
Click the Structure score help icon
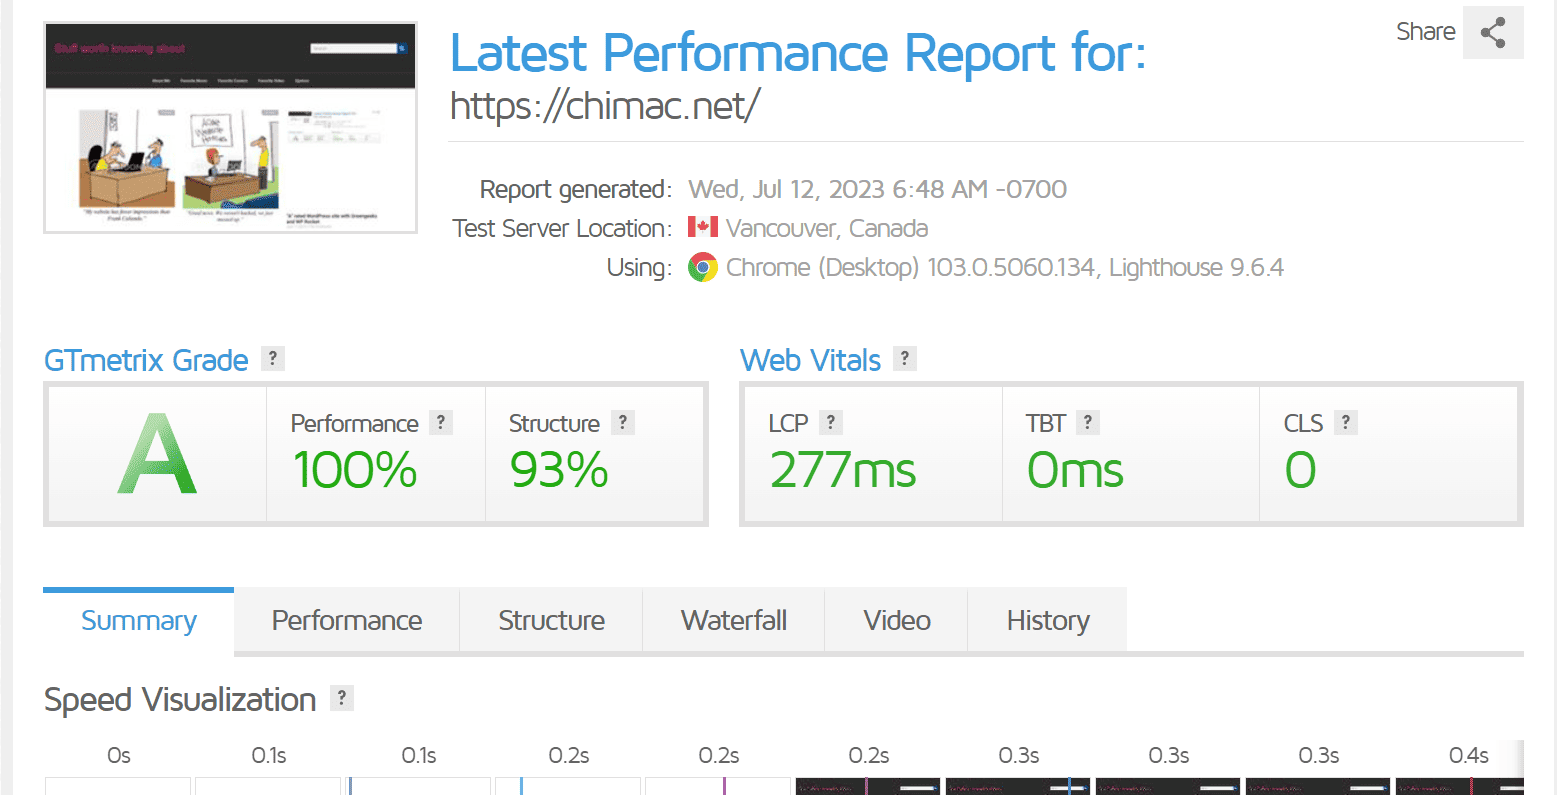pos(623,423)
